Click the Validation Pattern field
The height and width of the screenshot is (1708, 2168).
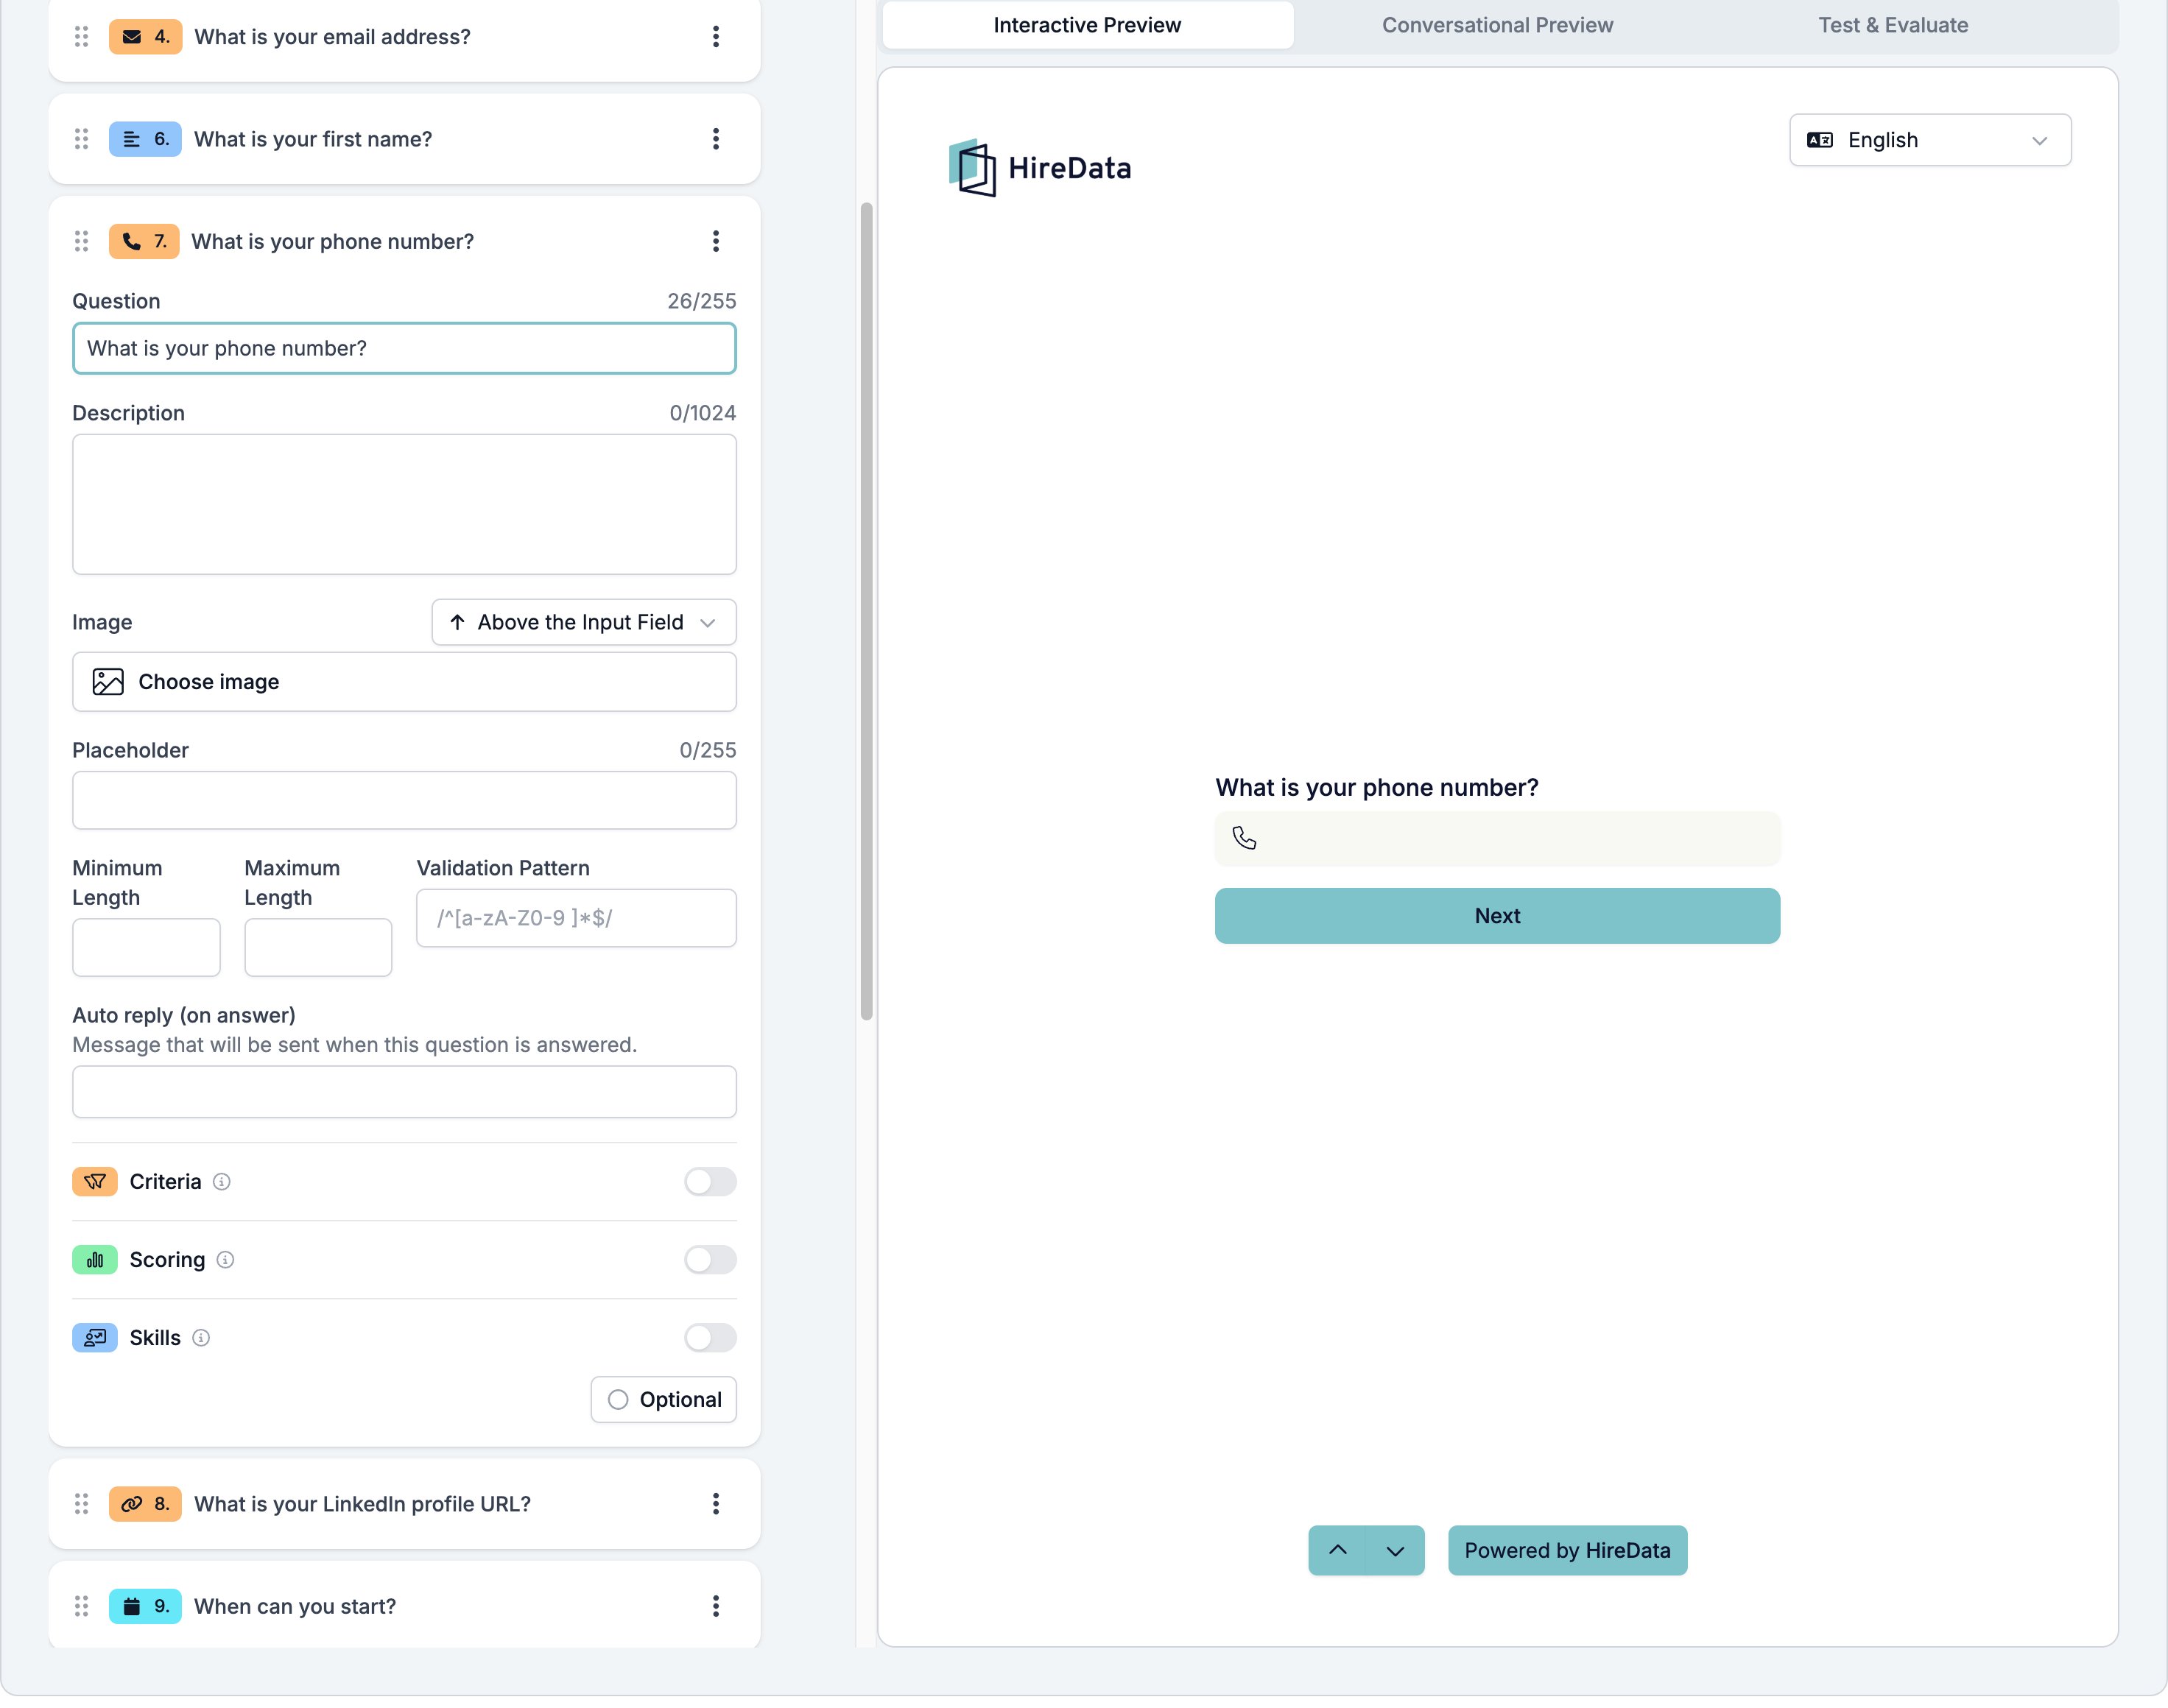click(x=576, y=918)
